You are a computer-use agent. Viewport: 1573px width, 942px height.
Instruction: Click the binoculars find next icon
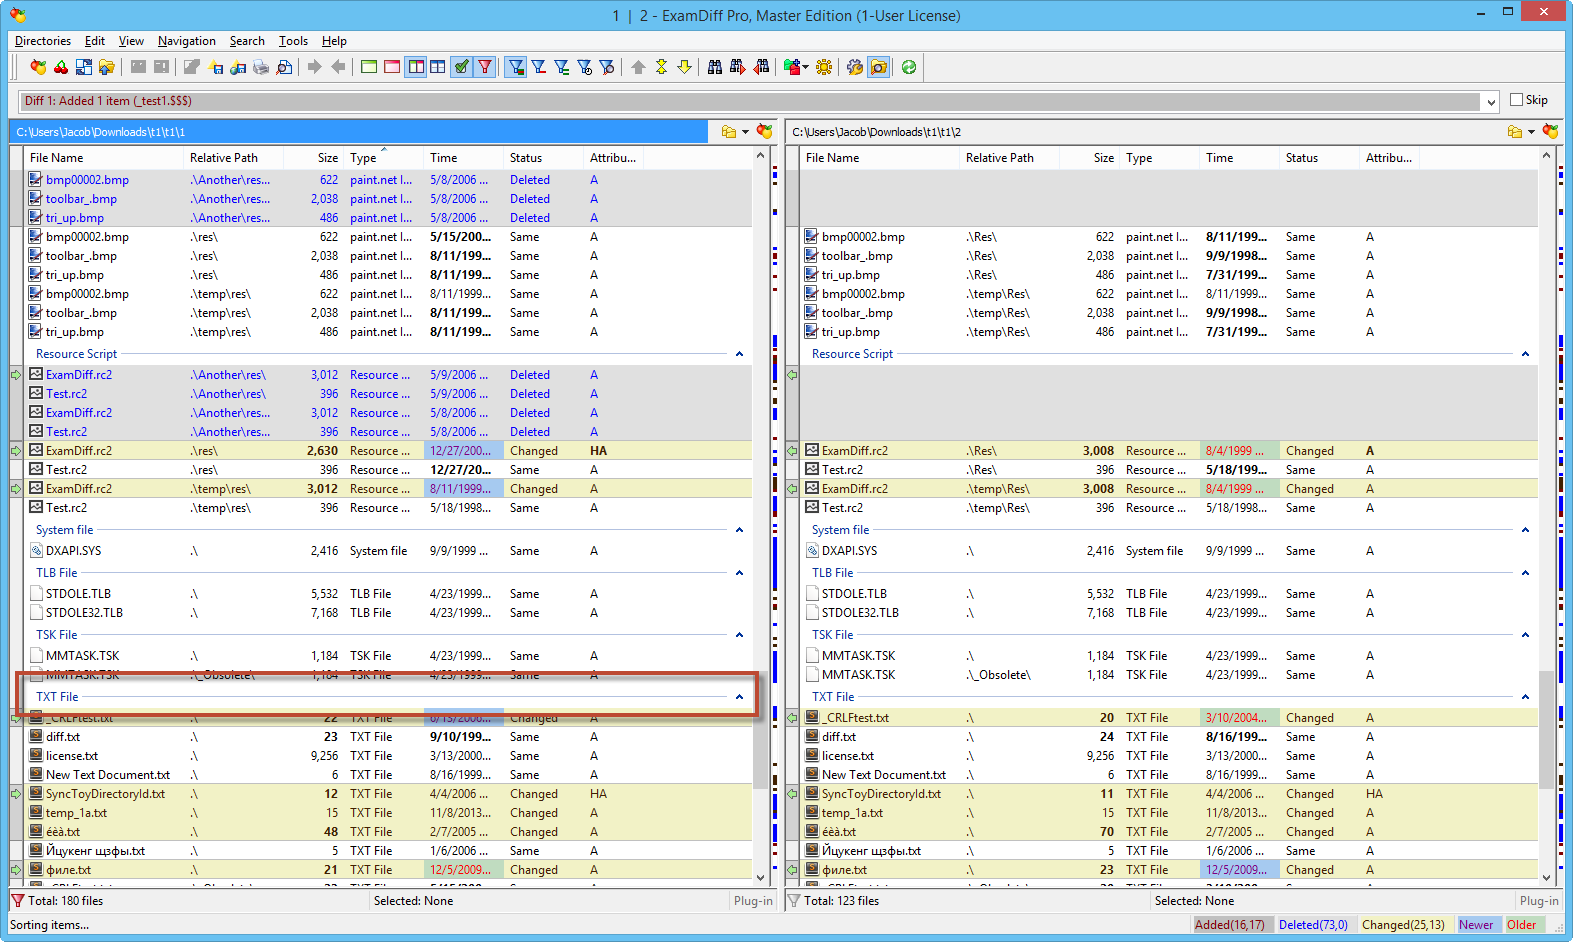[738, 67]
